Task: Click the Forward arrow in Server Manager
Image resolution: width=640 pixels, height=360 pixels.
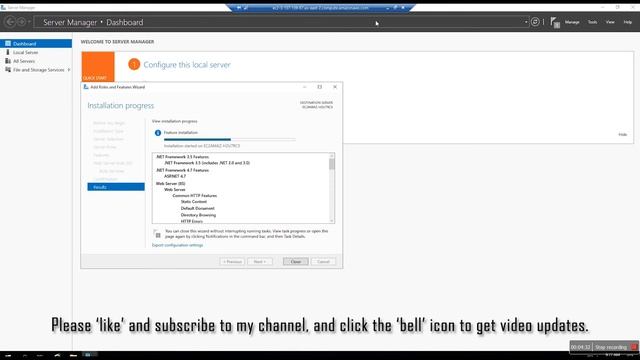Action: point(21,22)
